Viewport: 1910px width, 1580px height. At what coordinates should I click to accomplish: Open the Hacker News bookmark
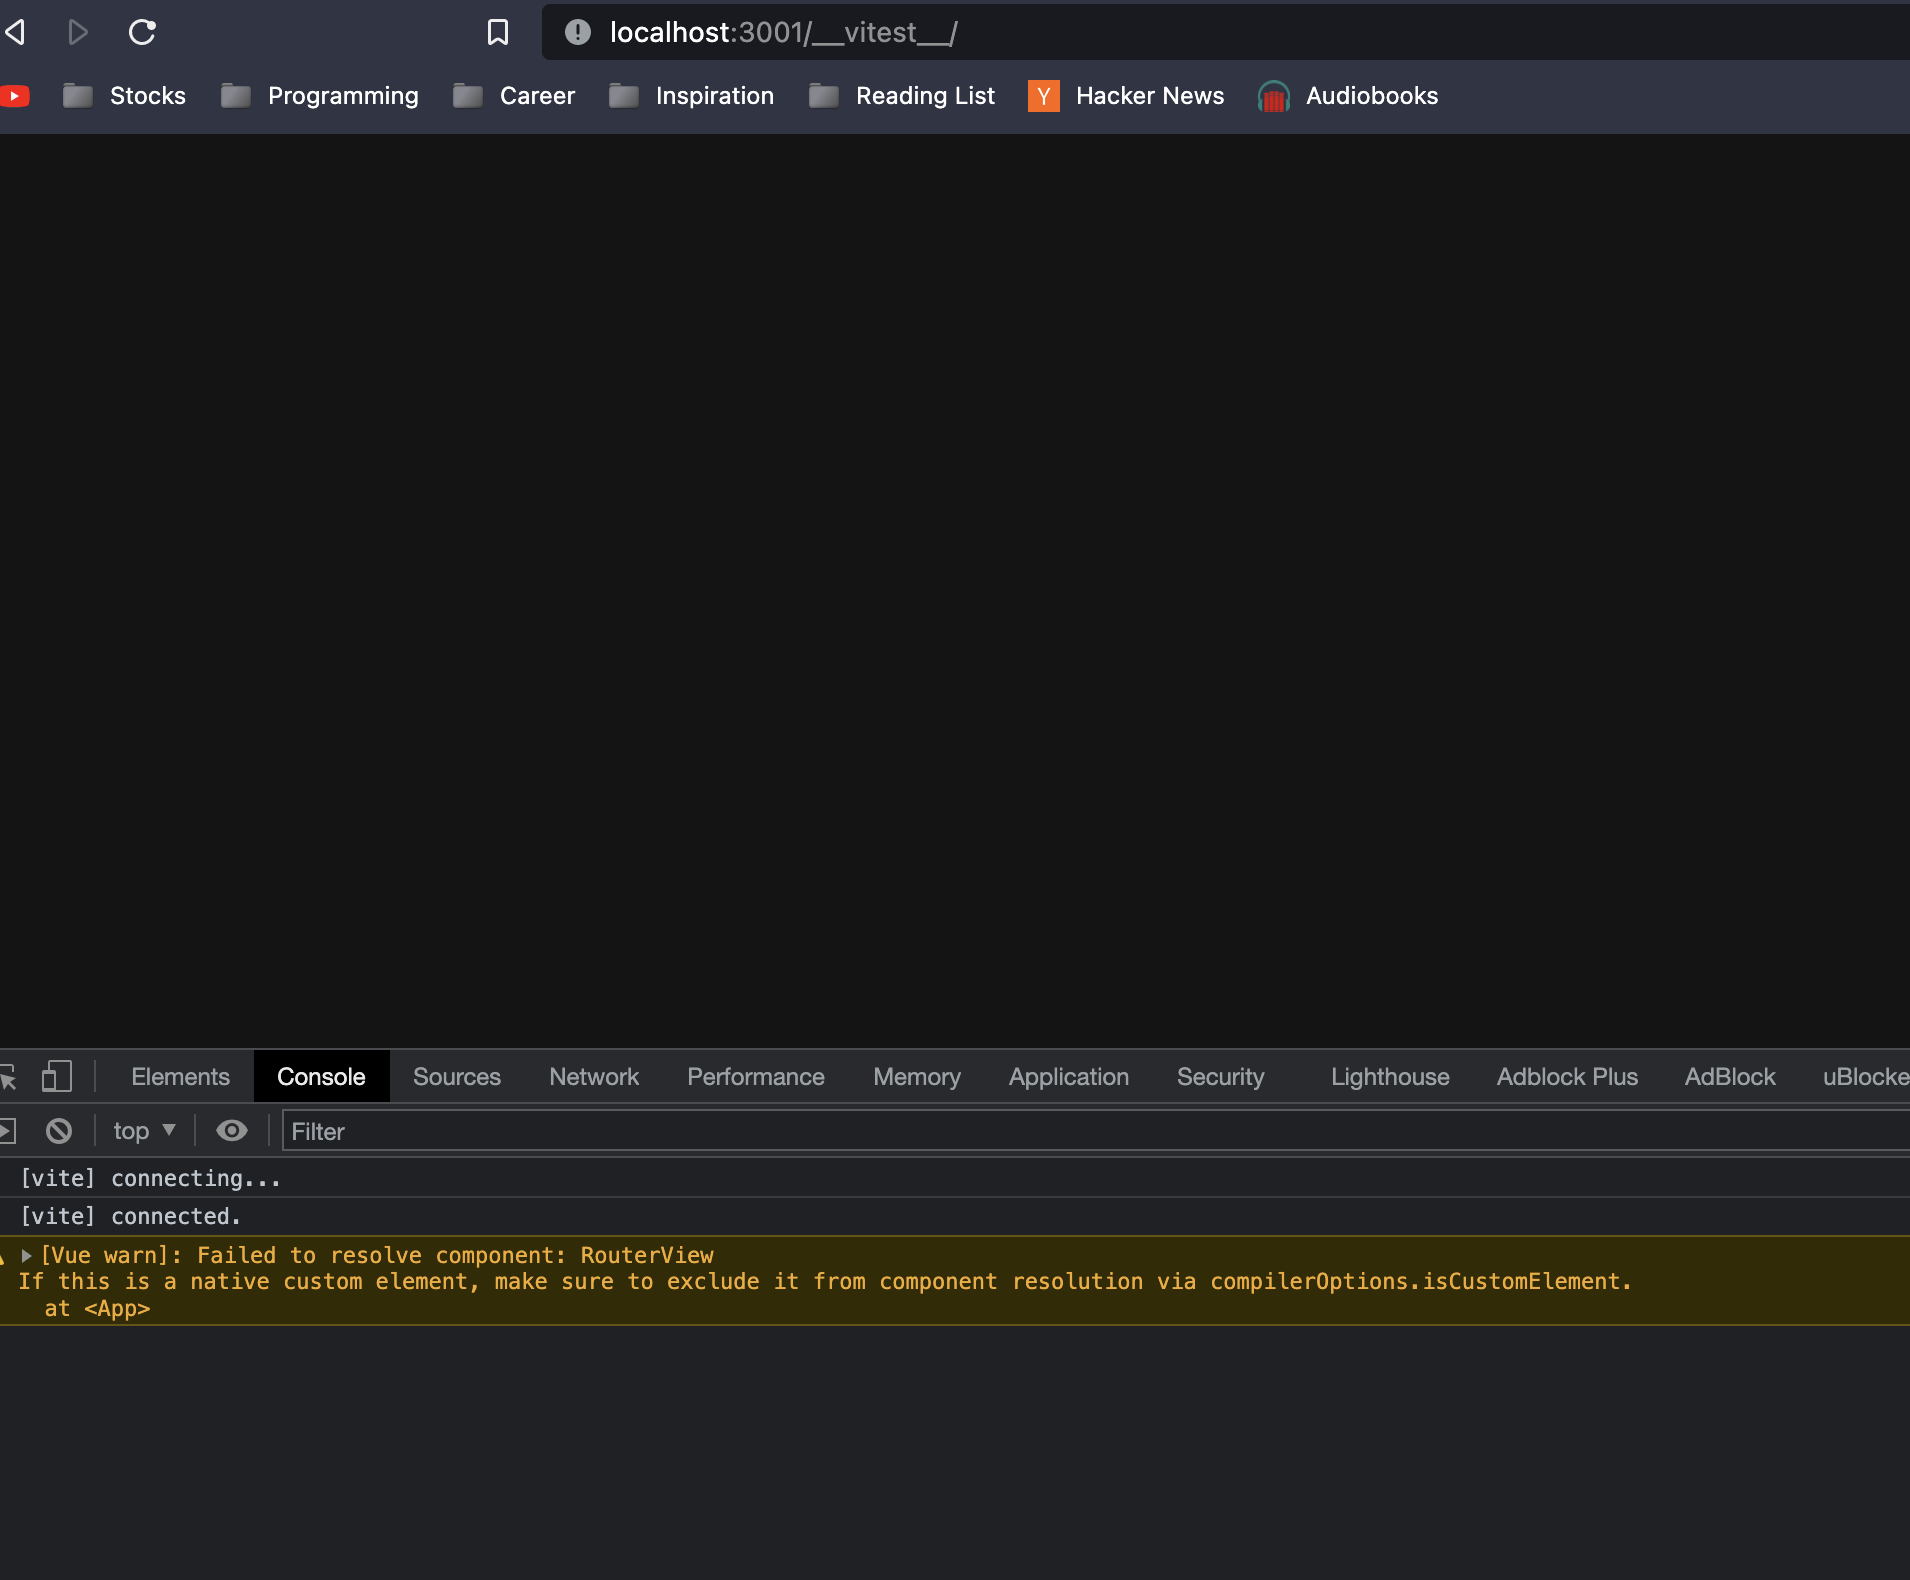(1126, 96)
